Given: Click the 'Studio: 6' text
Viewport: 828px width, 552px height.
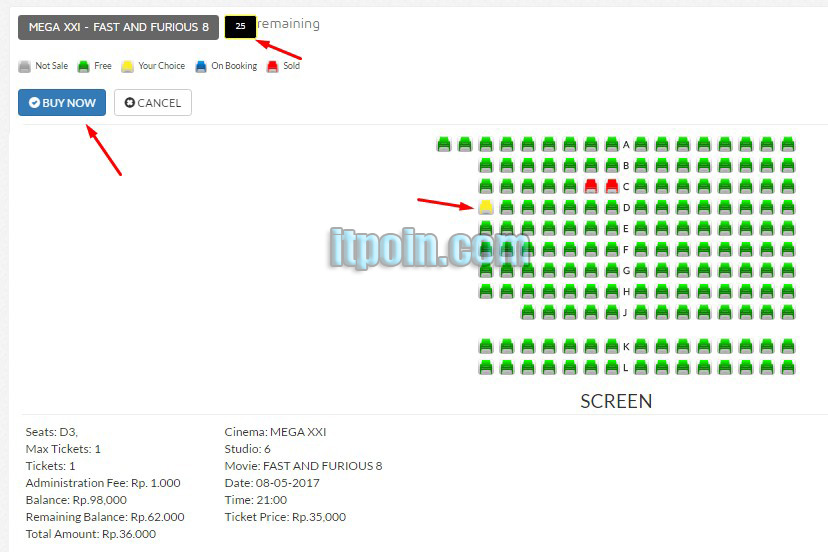Looking at the screenshot, I should [x=248, y=449].
